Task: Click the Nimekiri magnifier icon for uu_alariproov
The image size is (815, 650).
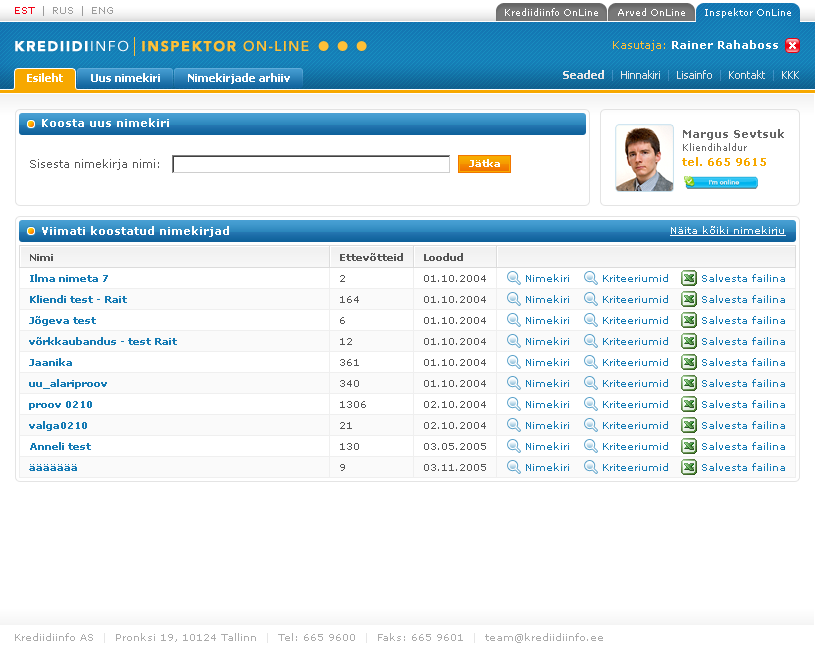Action: (x=514, y=383)
